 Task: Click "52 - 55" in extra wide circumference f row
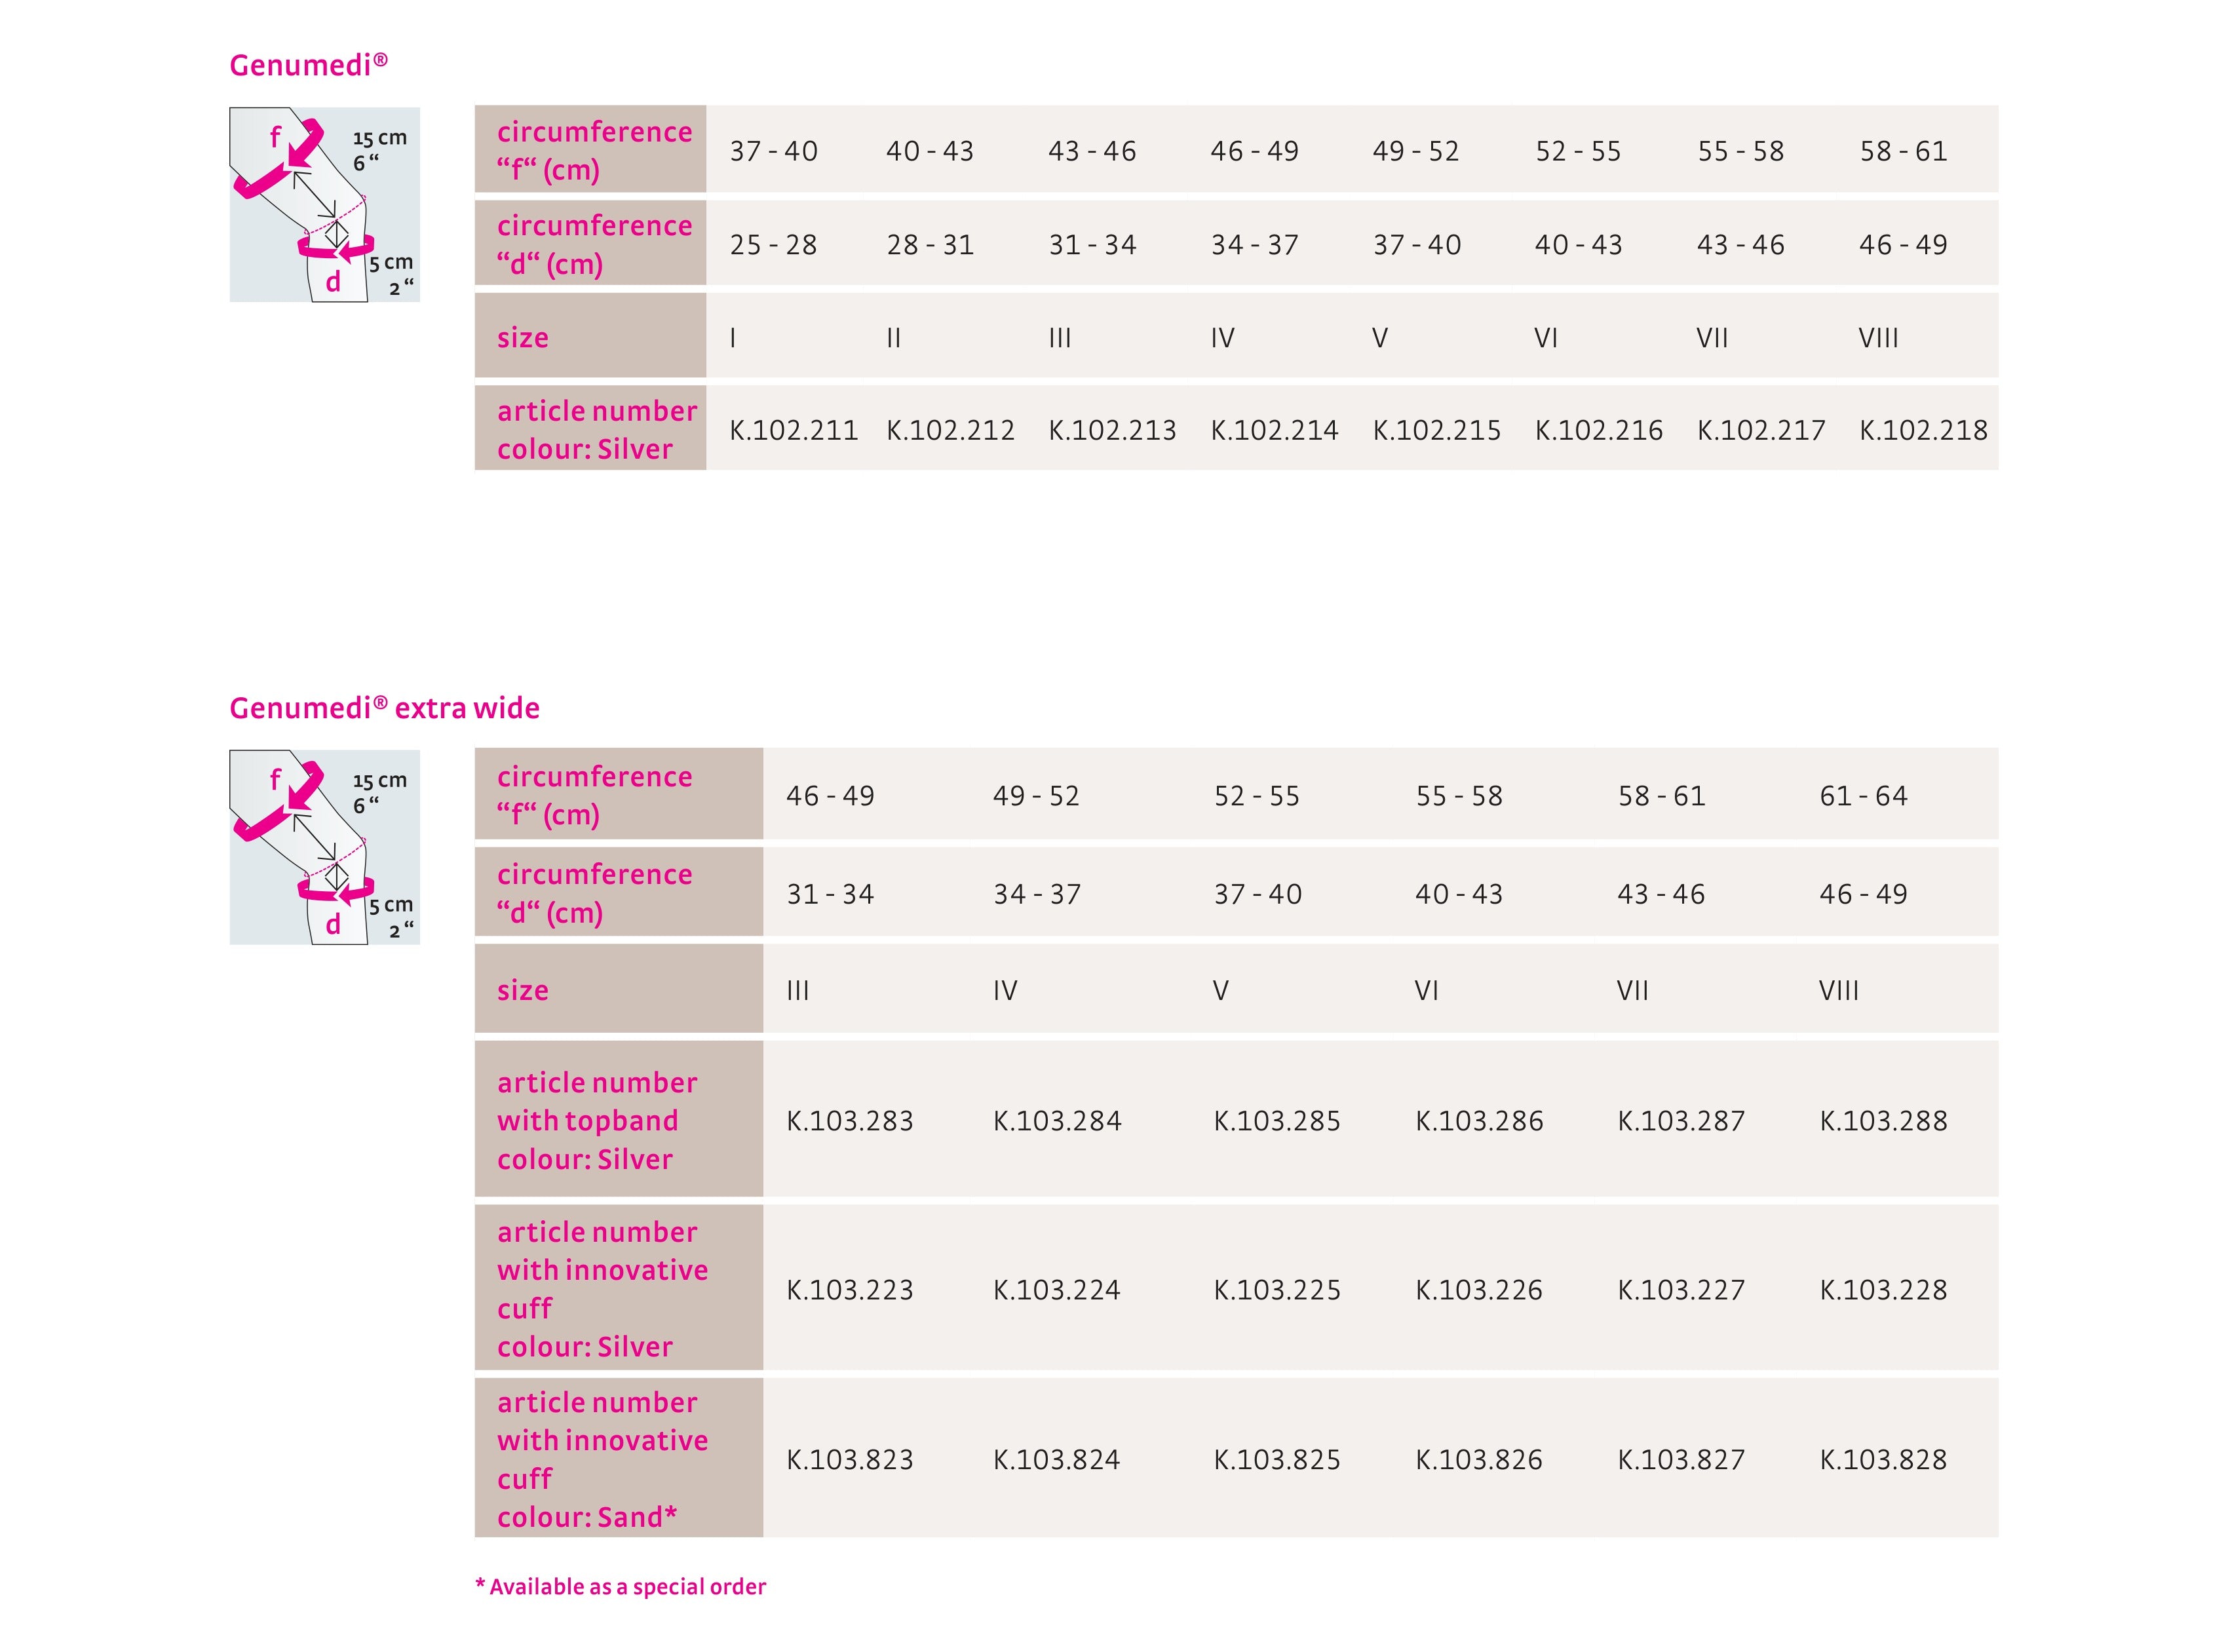1257,796
